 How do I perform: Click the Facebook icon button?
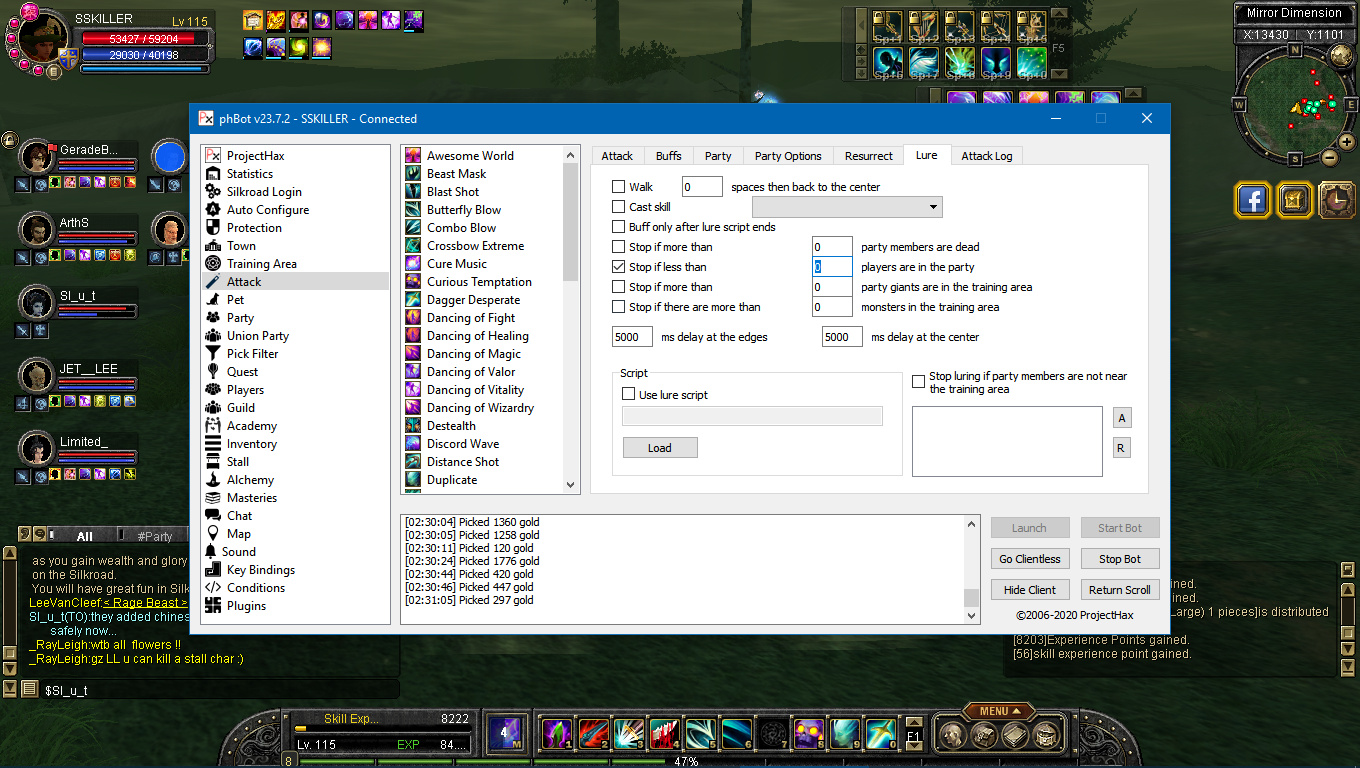pos(1252,200)
